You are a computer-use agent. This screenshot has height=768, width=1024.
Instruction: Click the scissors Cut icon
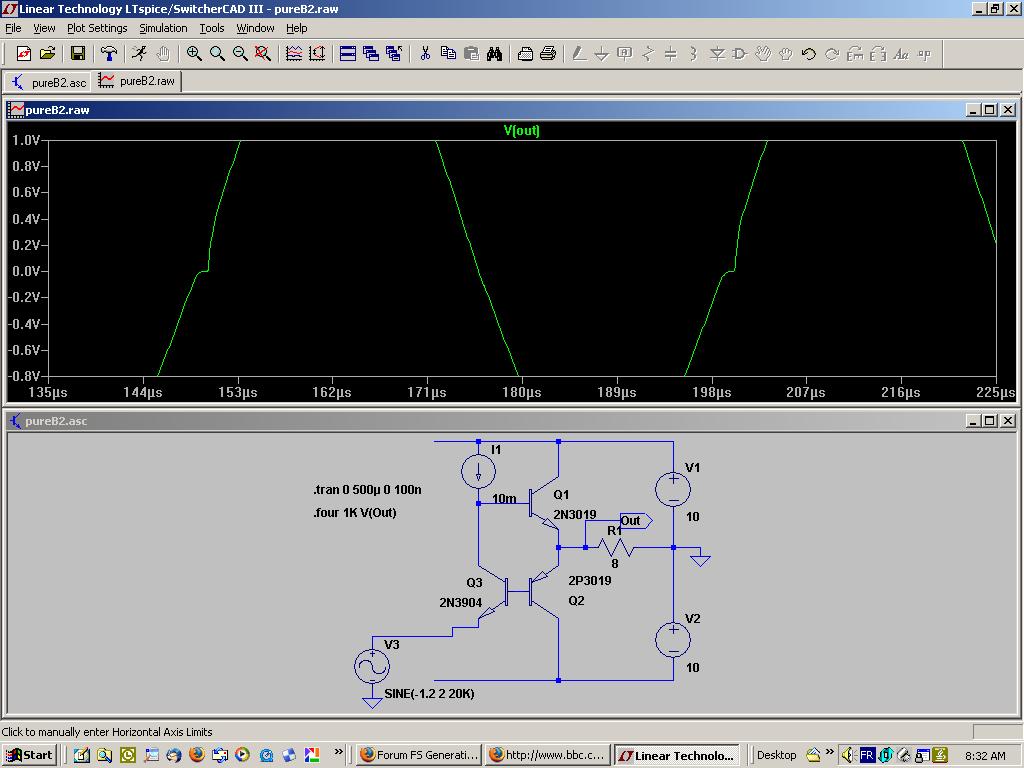pyautogui.click(x=425, y=54)
